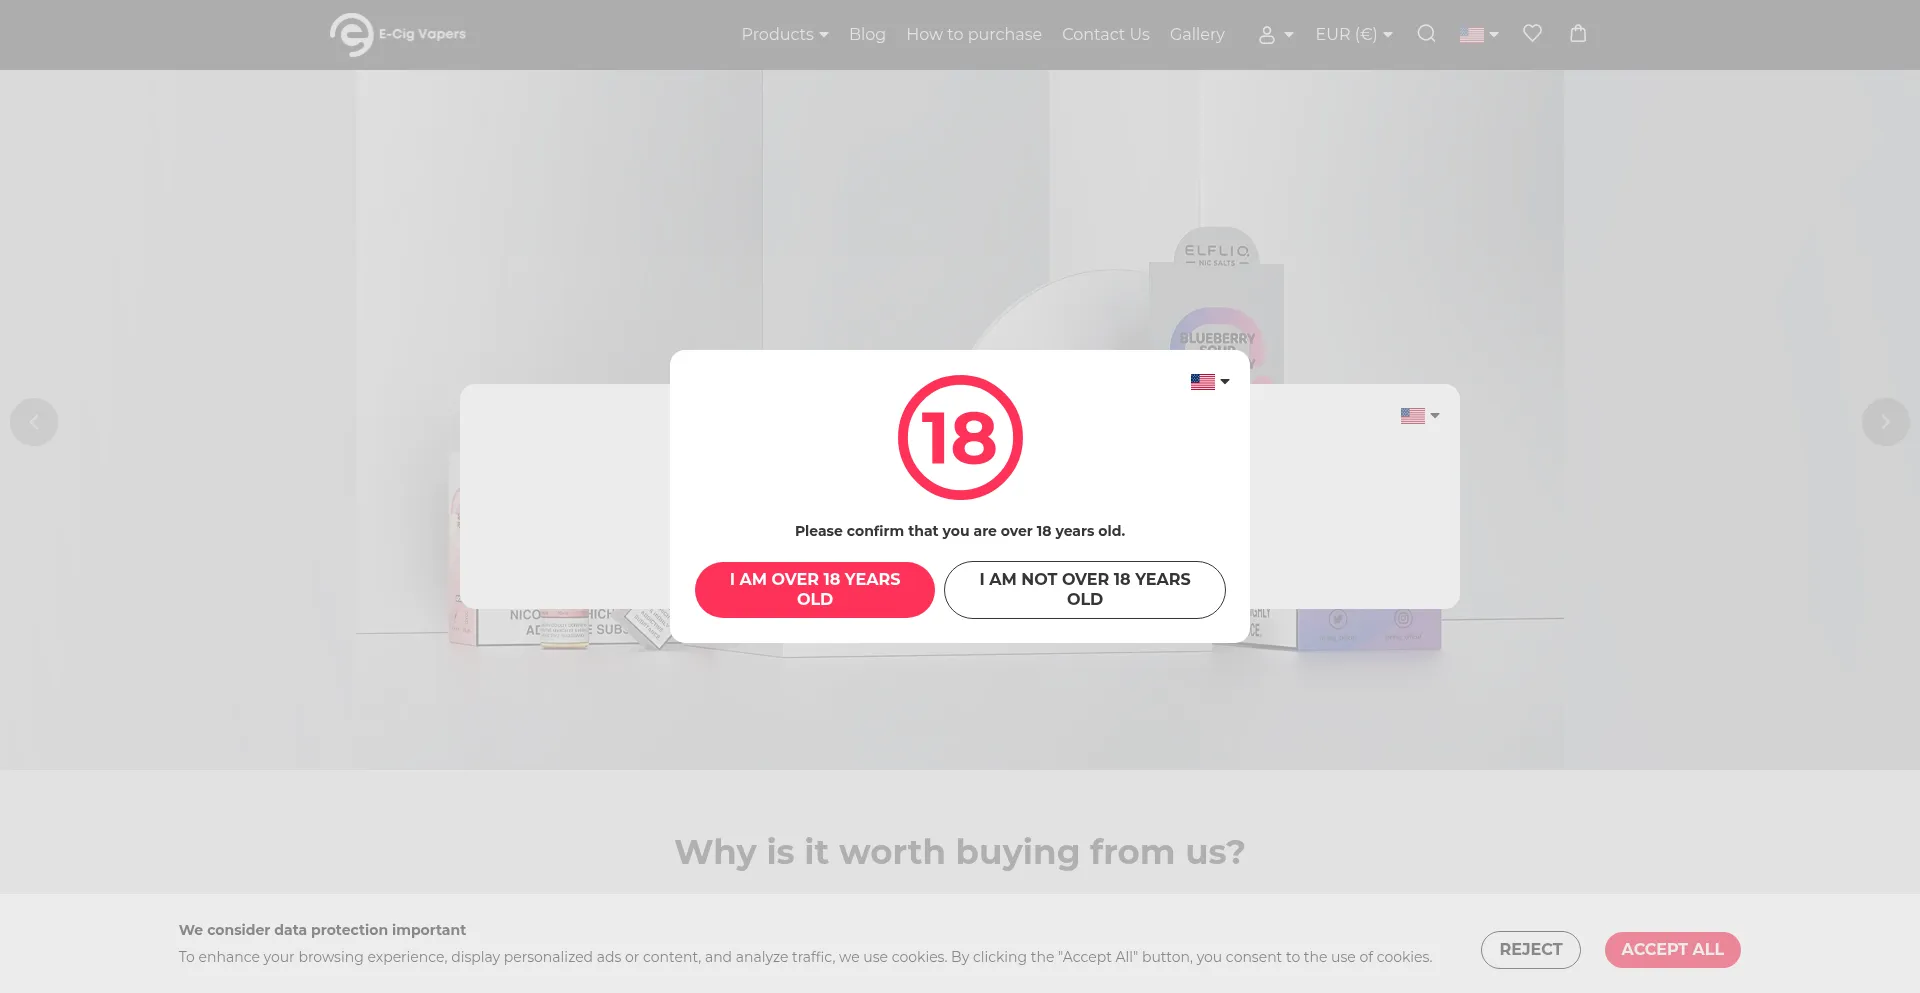Open How to purchase page
This screenshot has height=993, width=1920.
[974, 34]
